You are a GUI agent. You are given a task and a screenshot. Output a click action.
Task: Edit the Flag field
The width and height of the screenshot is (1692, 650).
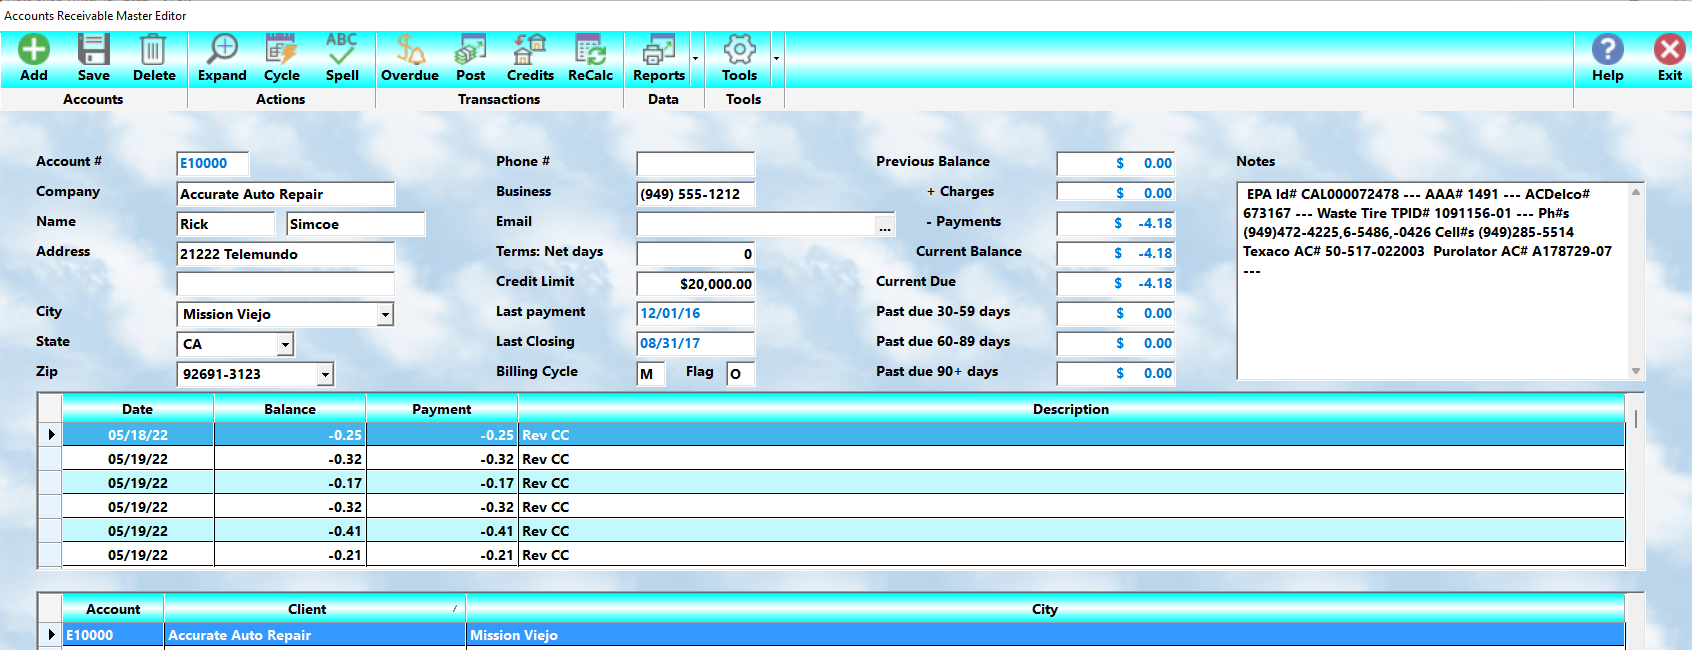[x=741, y=374]
